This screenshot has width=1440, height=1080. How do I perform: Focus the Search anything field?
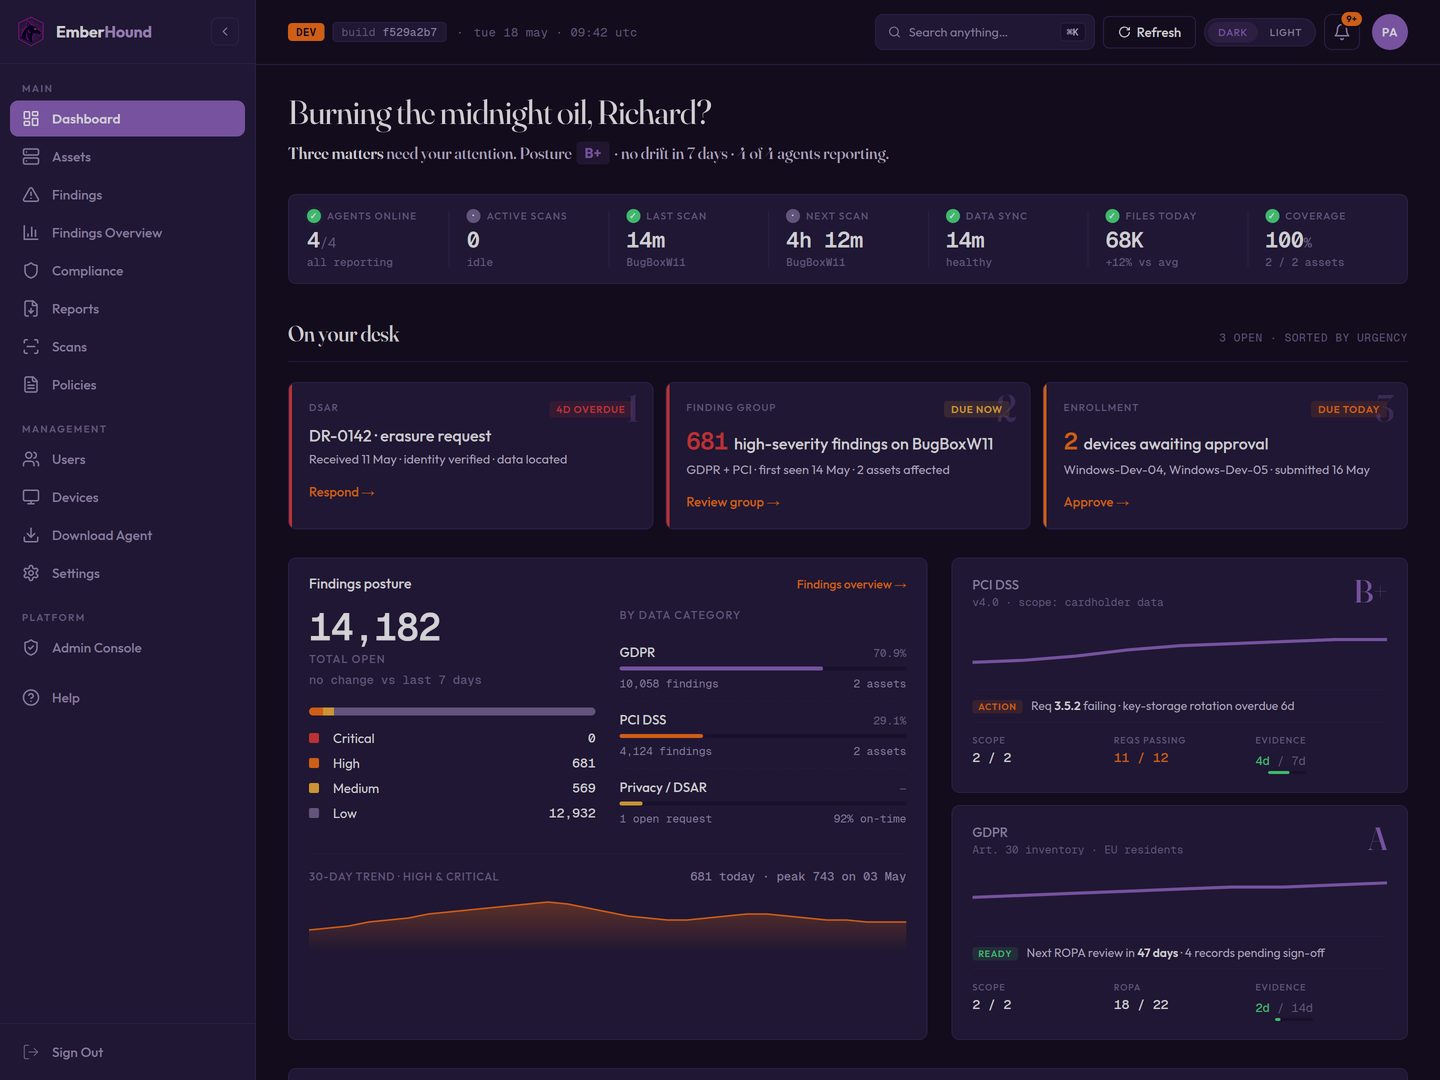[x=984, y=32]
